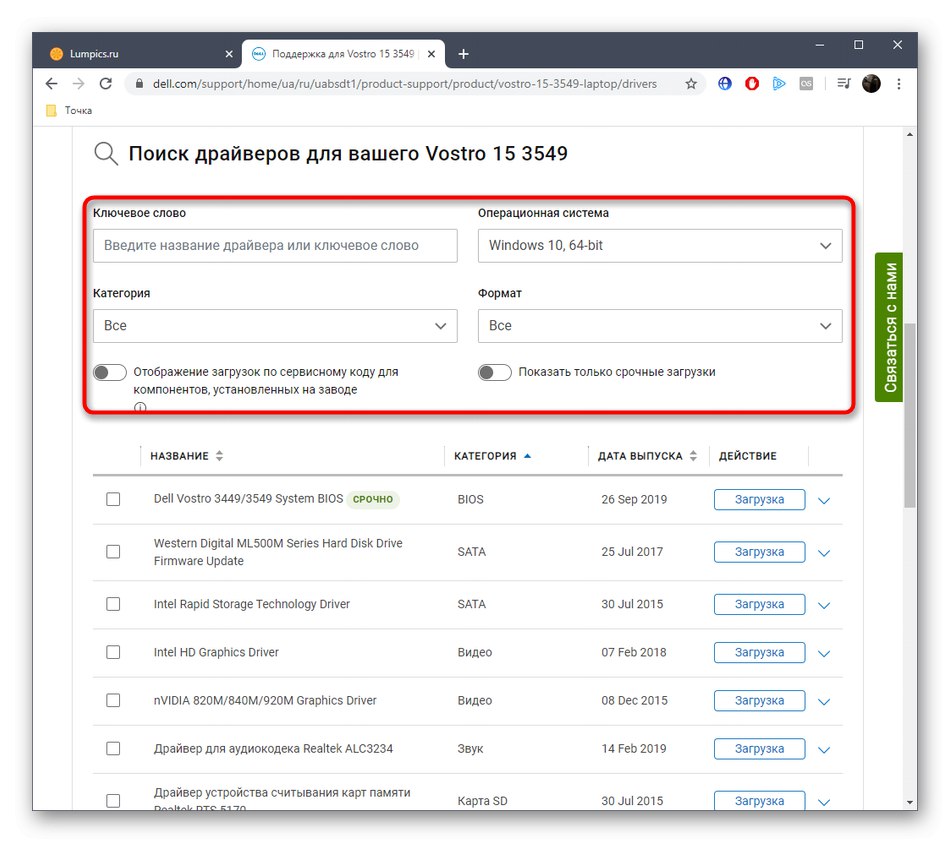Close the Lumpics.ru tab
This screenshot has height=843, width=950.
tap(229, 54)
